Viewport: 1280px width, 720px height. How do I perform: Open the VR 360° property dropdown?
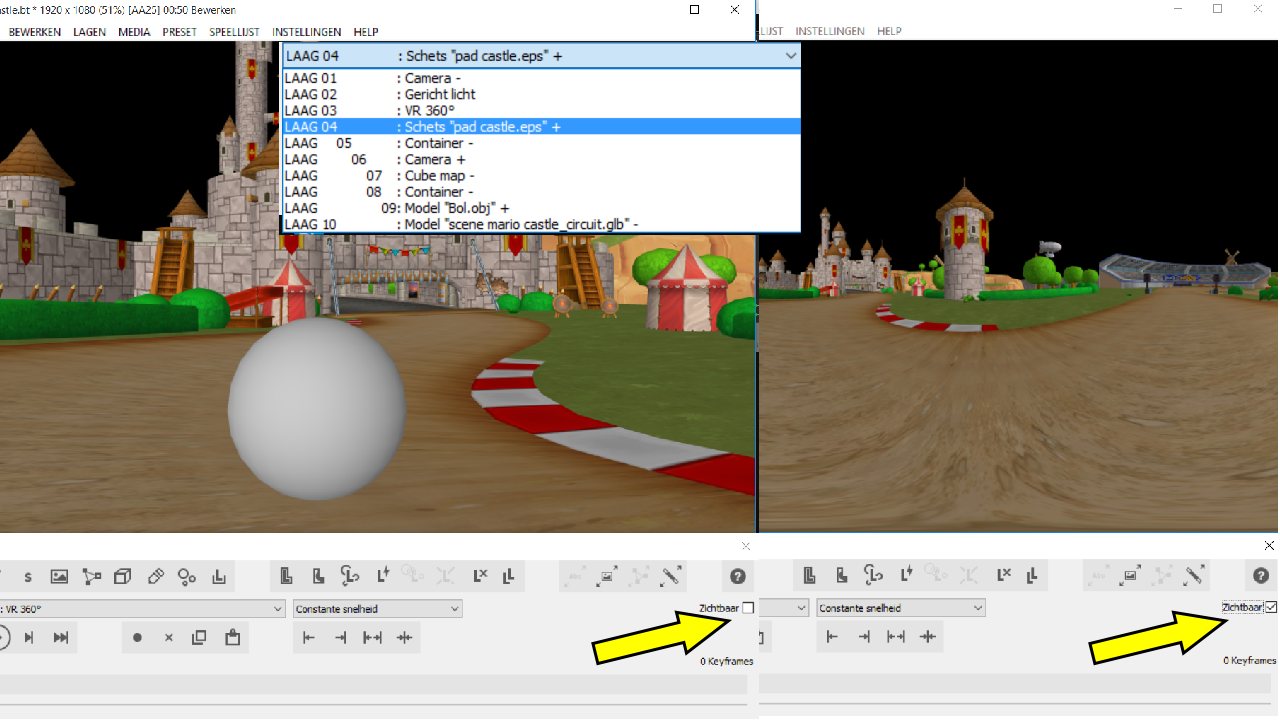point(278,608)
